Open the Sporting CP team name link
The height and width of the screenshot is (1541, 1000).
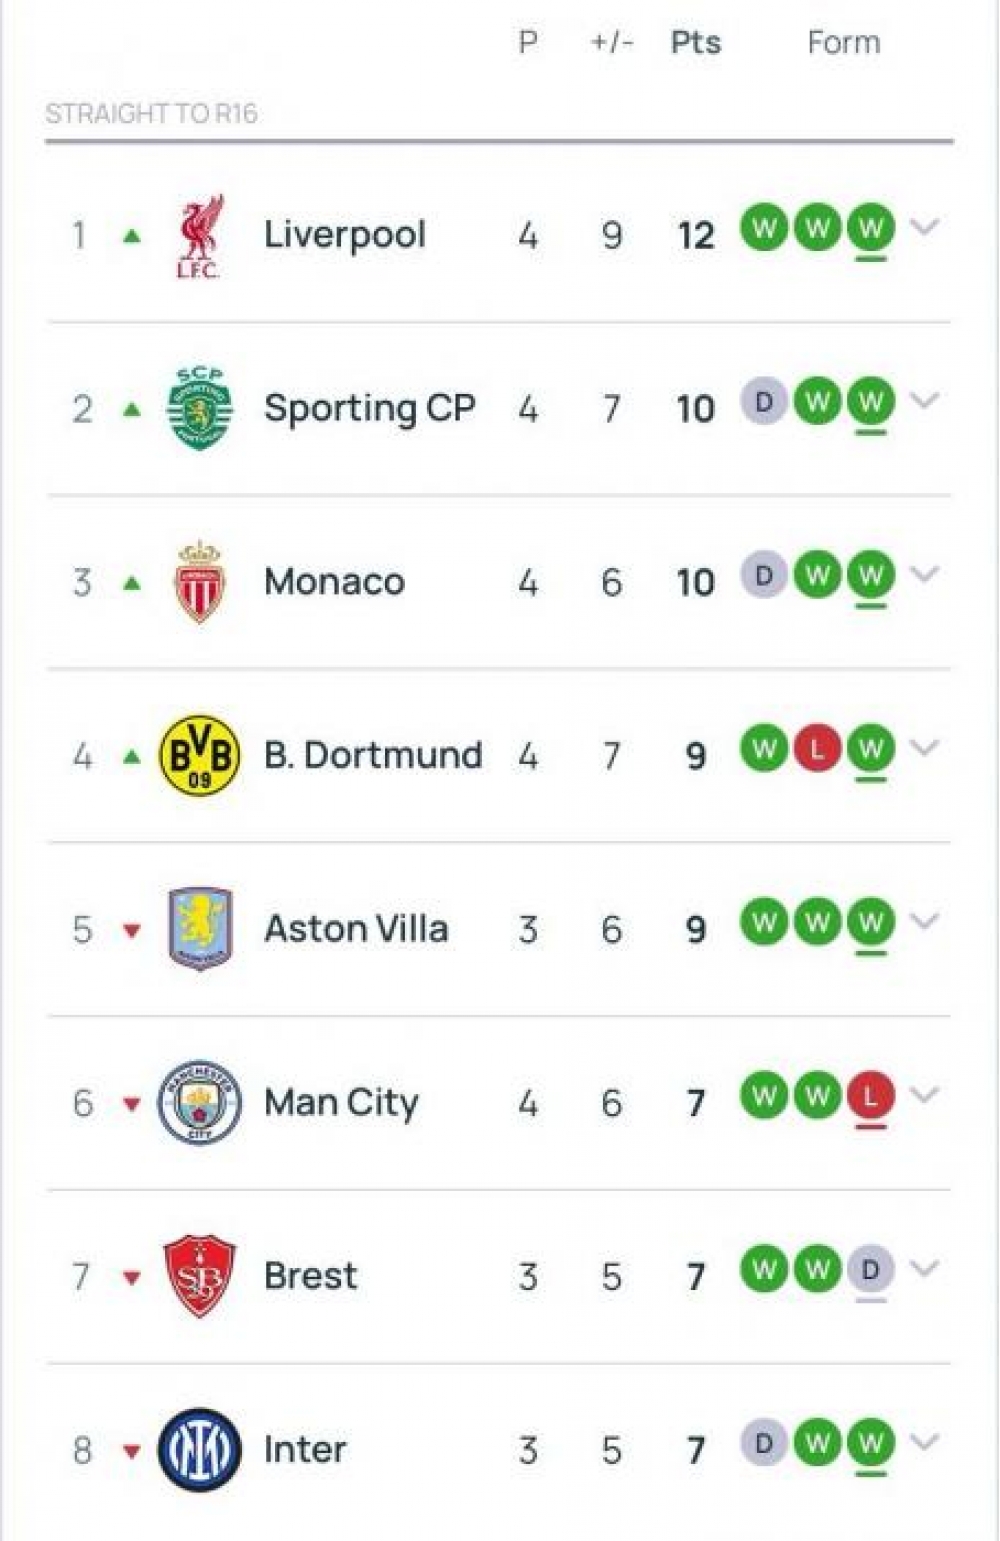pos(369,409)
